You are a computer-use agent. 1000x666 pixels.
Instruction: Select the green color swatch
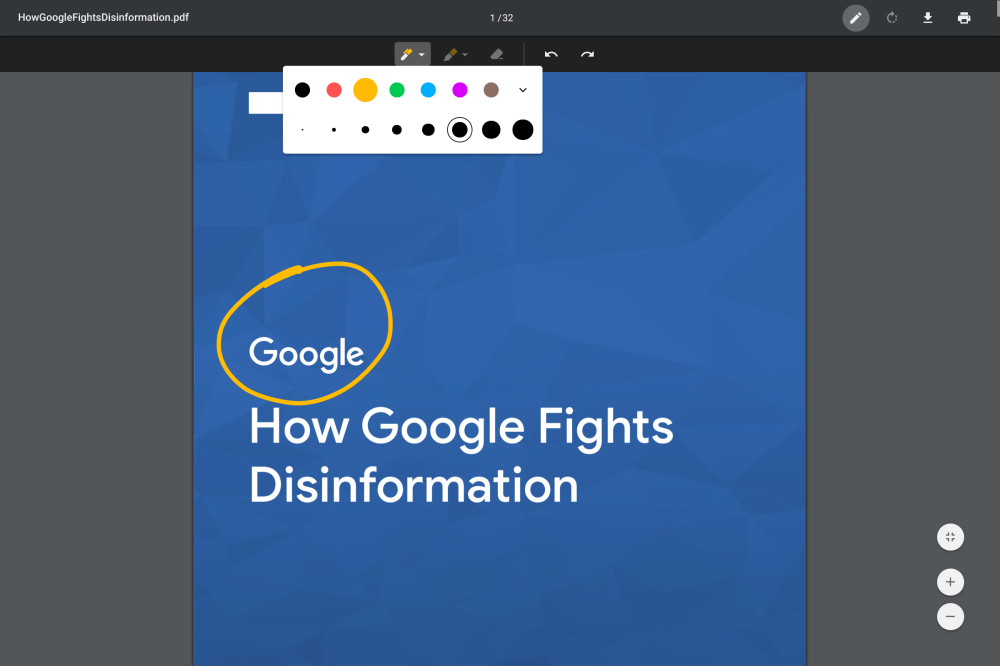[397, 90]
